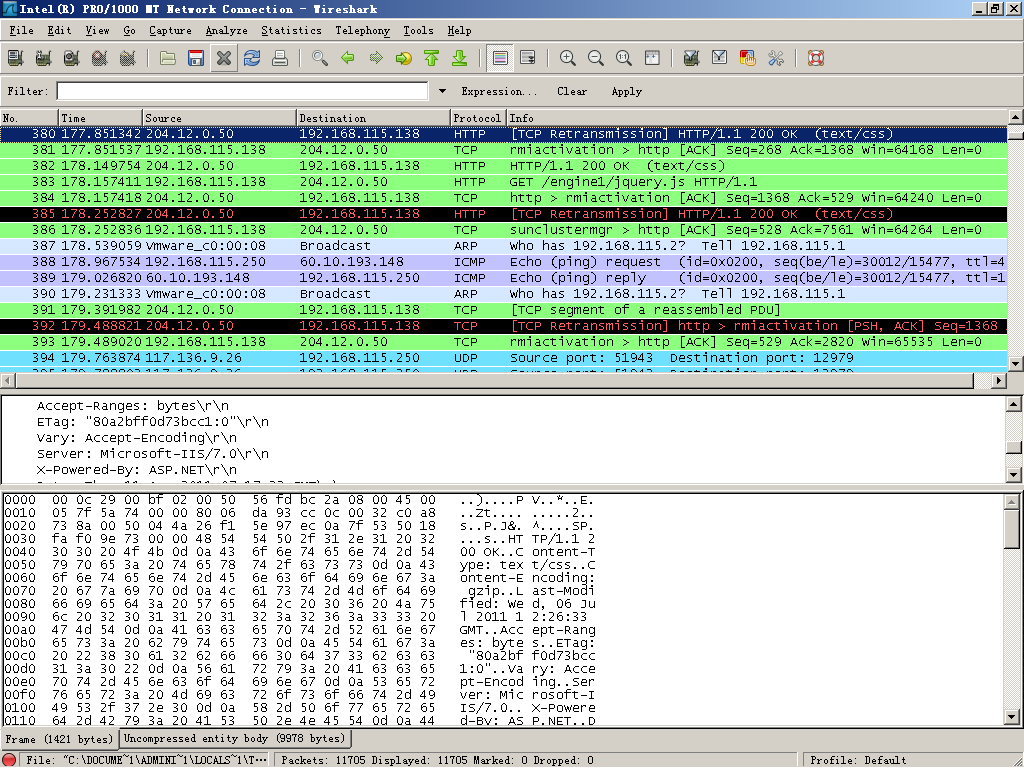Sort packets by Source column header
This screenshot has height=768, width=1024.
pyautogui.click(x=219, y=118)
